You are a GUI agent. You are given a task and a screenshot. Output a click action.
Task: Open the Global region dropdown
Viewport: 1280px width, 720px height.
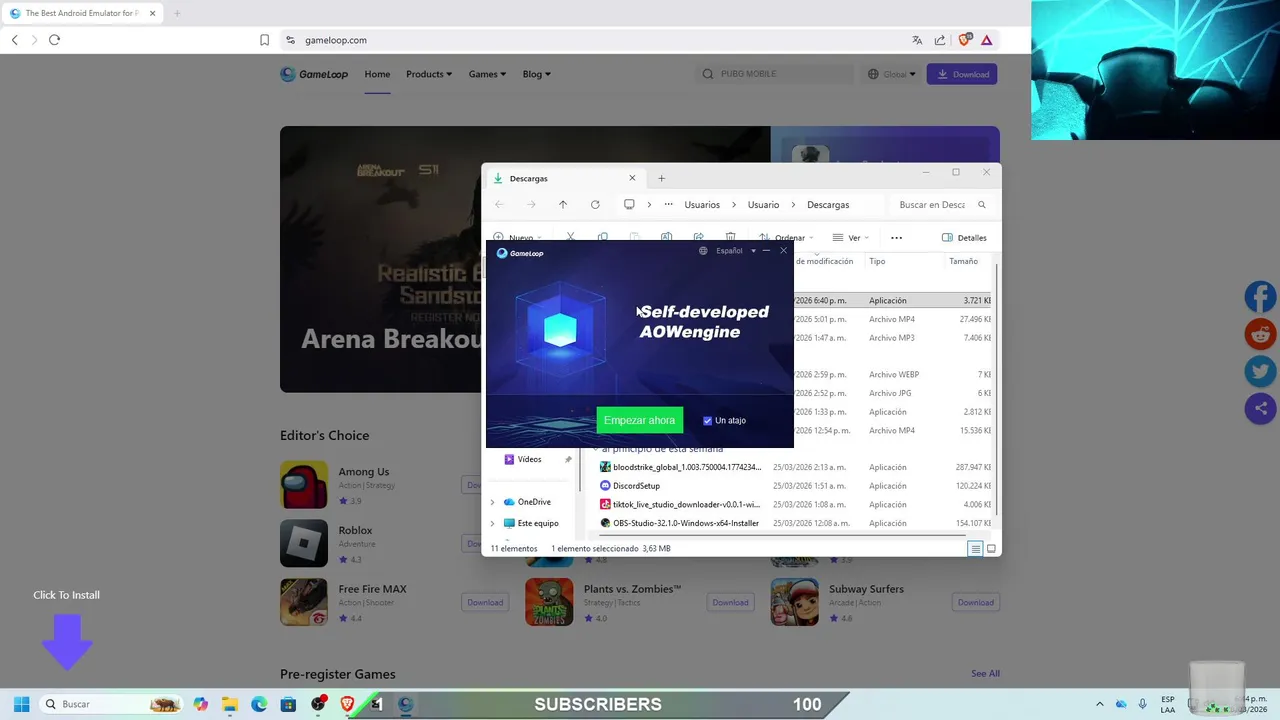click(x=892, y=74)
